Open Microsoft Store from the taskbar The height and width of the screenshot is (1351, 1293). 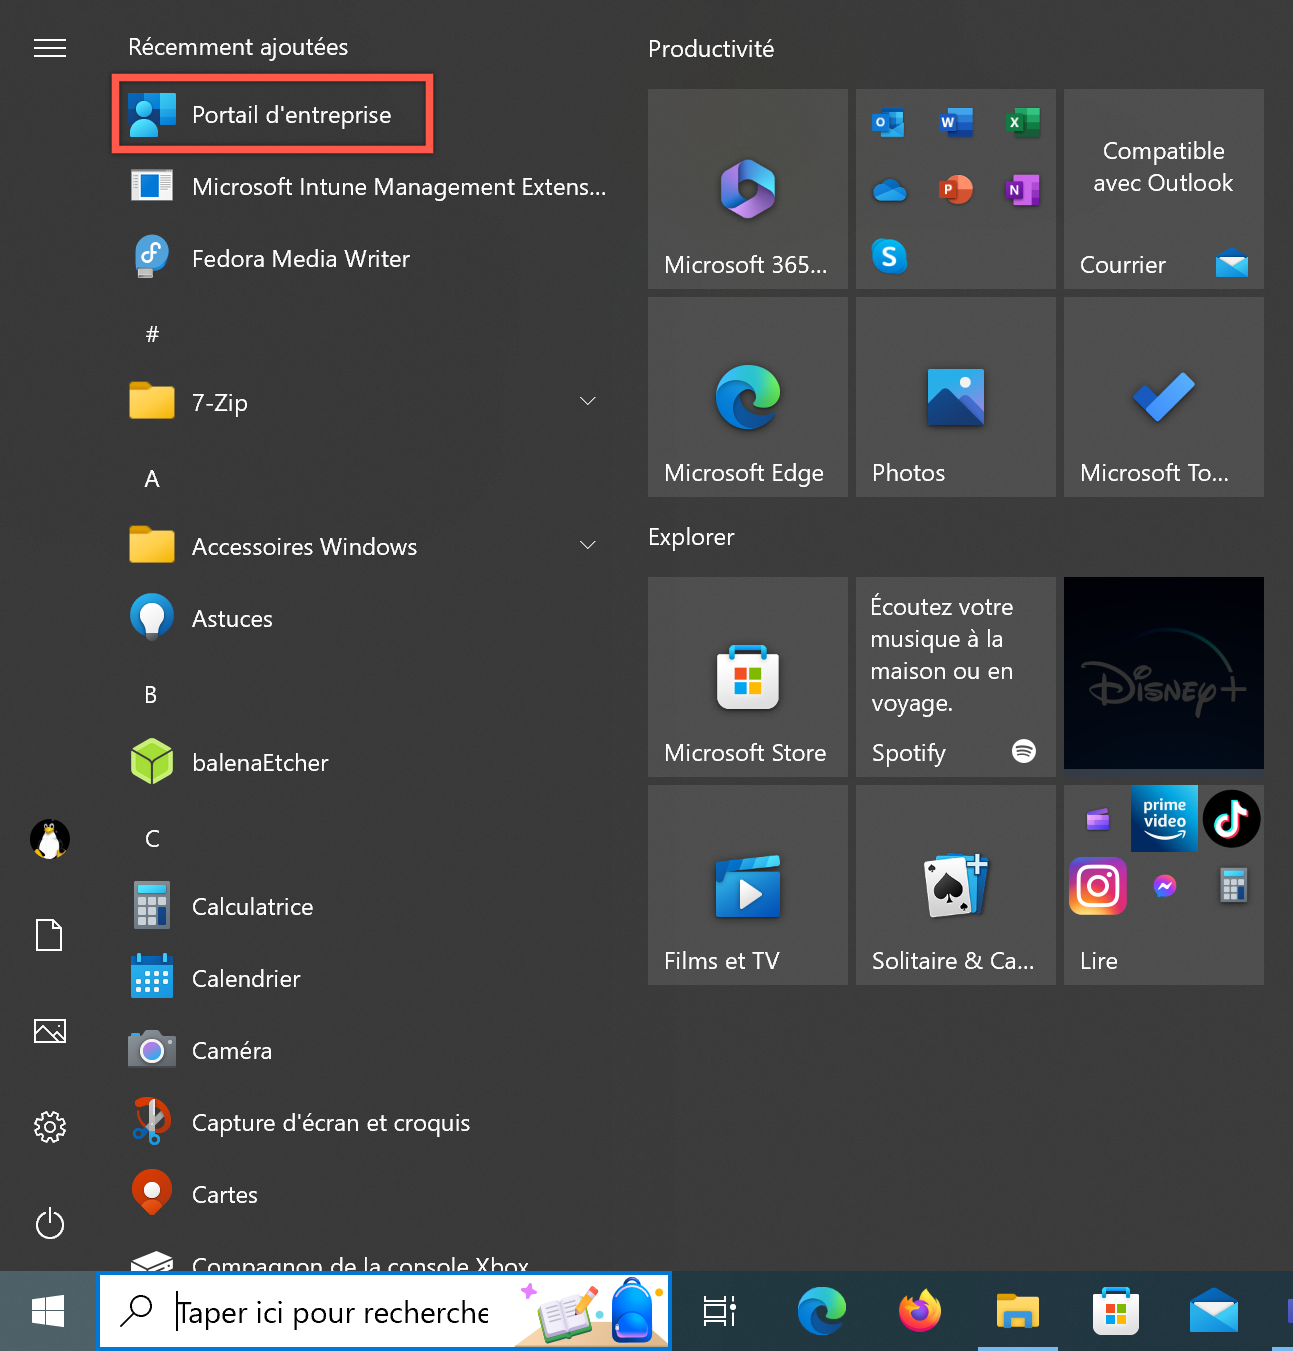pos(1116,1311)
